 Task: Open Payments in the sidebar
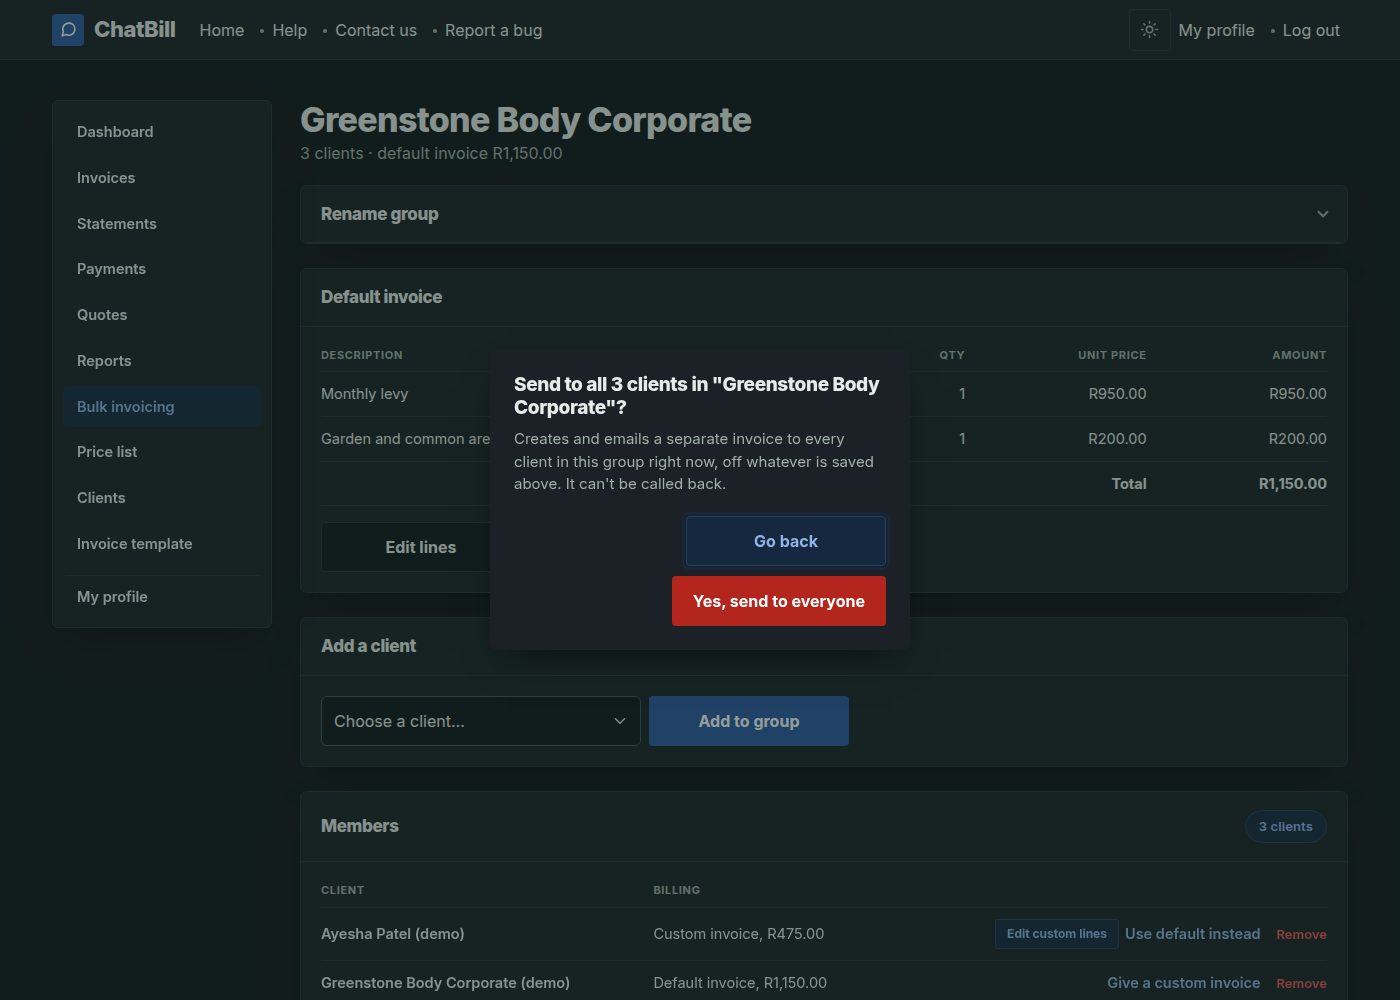(x=162, y=269)
